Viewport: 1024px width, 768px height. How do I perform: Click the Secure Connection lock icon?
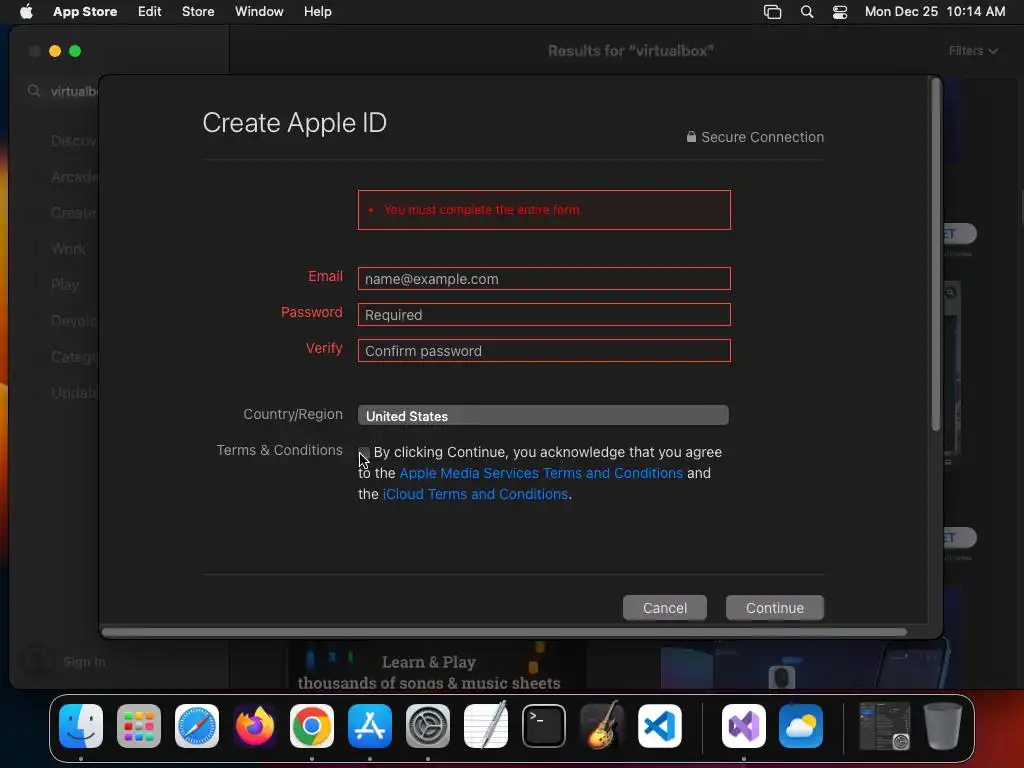coord(691,136)
